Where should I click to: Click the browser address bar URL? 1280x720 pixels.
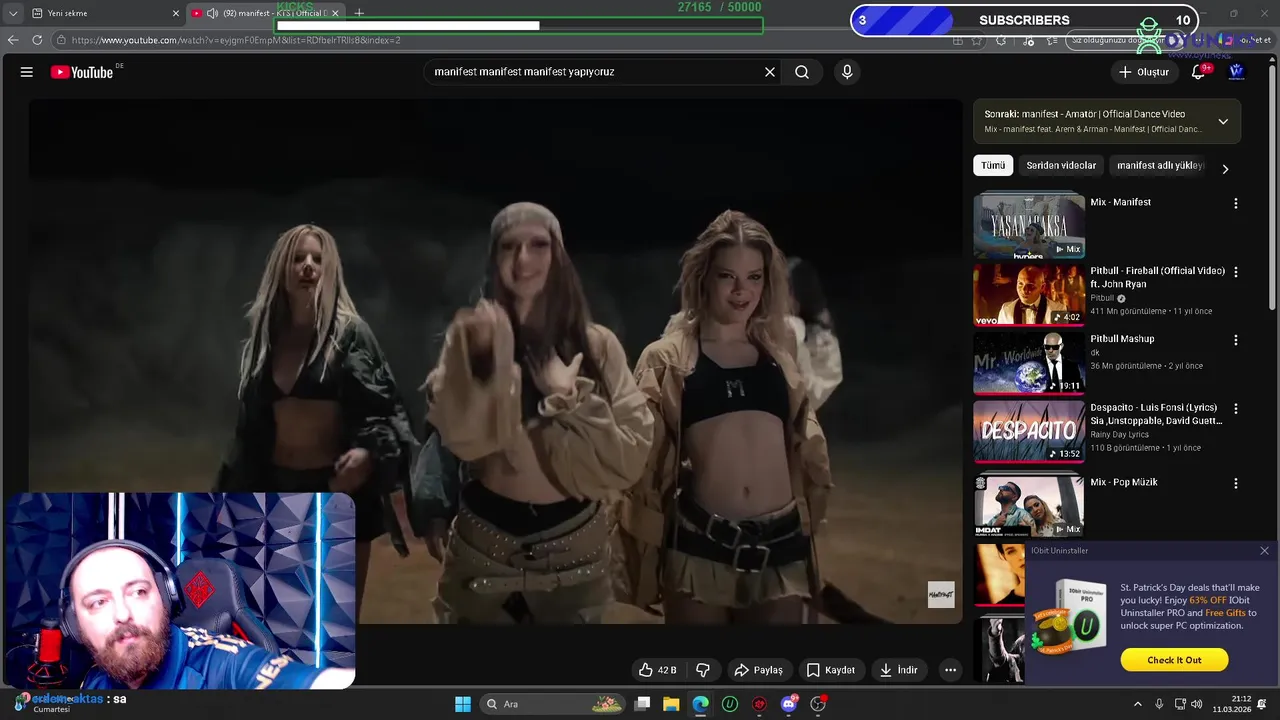236,40
